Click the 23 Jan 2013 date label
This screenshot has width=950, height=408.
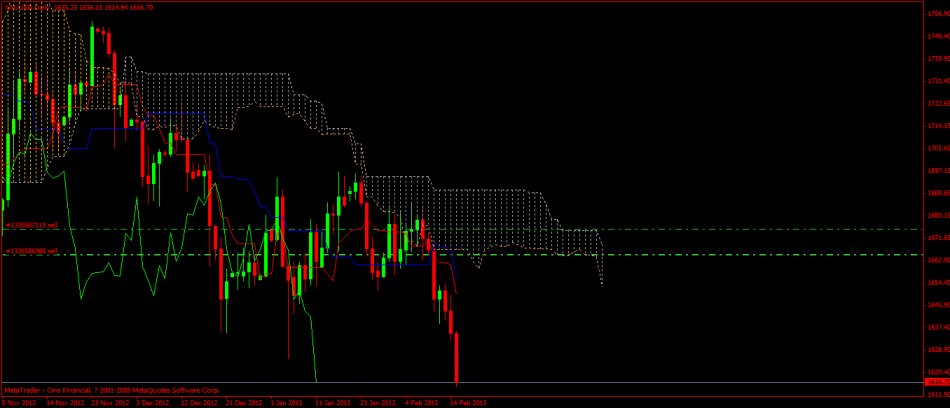click(x=379, y=403)
